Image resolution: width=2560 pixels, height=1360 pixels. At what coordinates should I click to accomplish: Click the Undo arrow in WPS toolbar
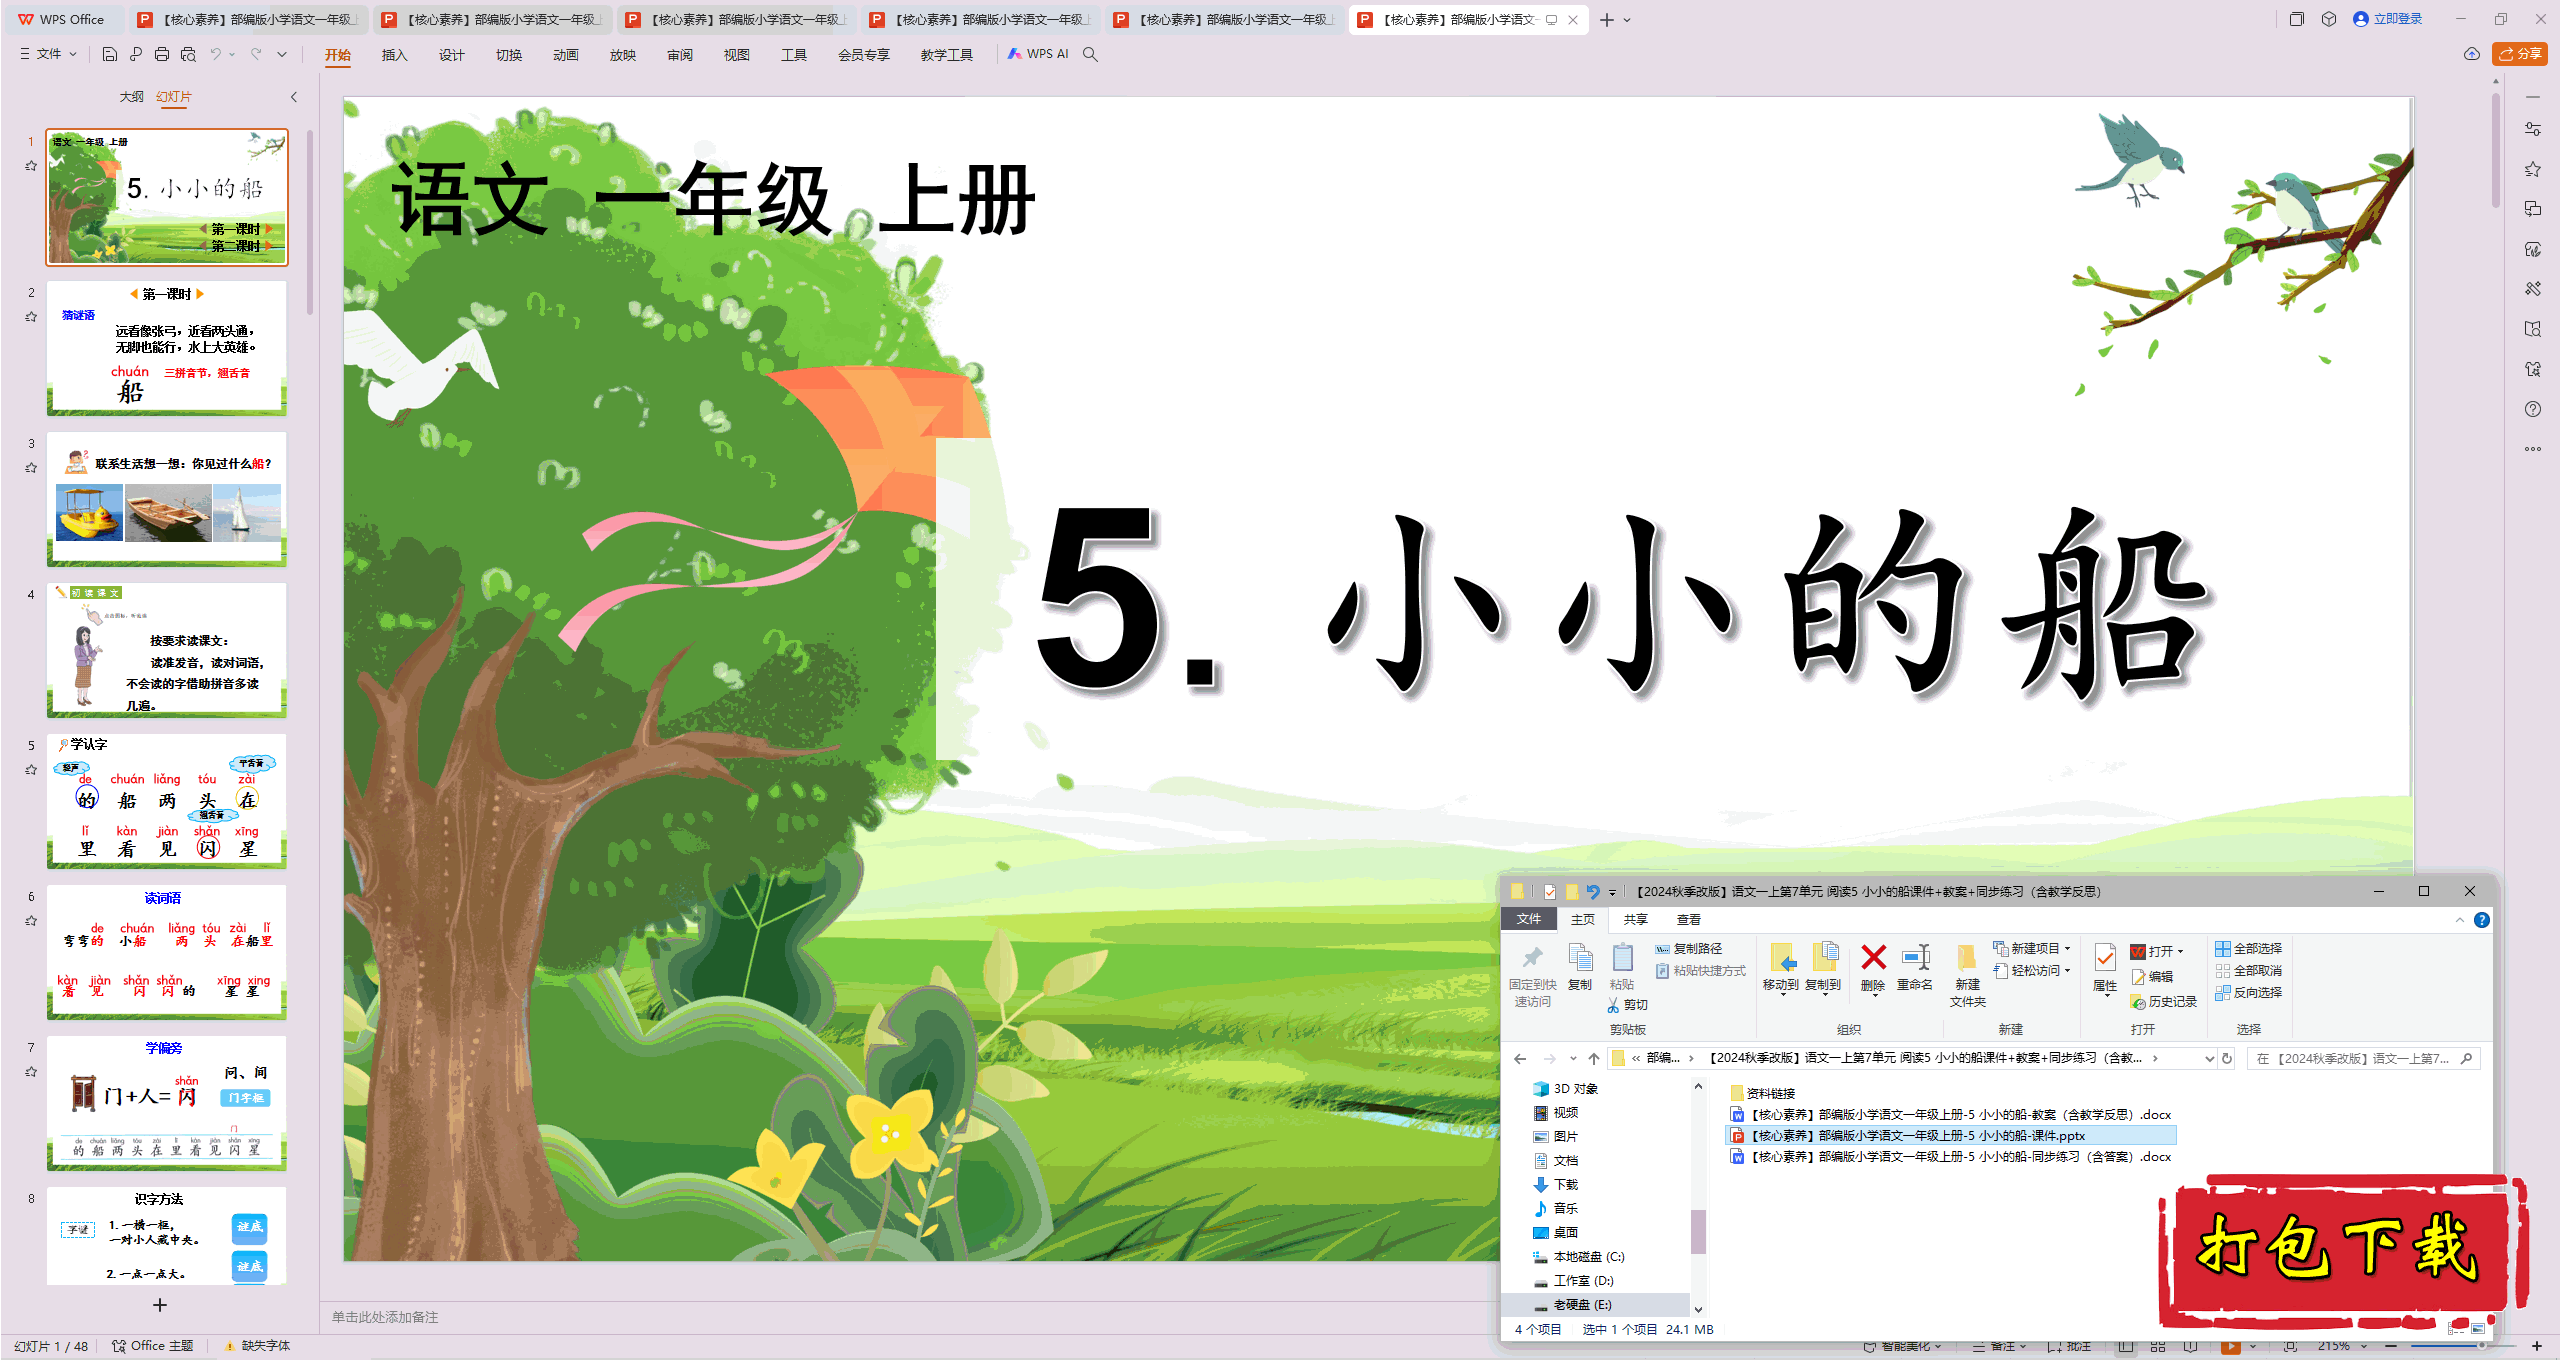(215, 54)
